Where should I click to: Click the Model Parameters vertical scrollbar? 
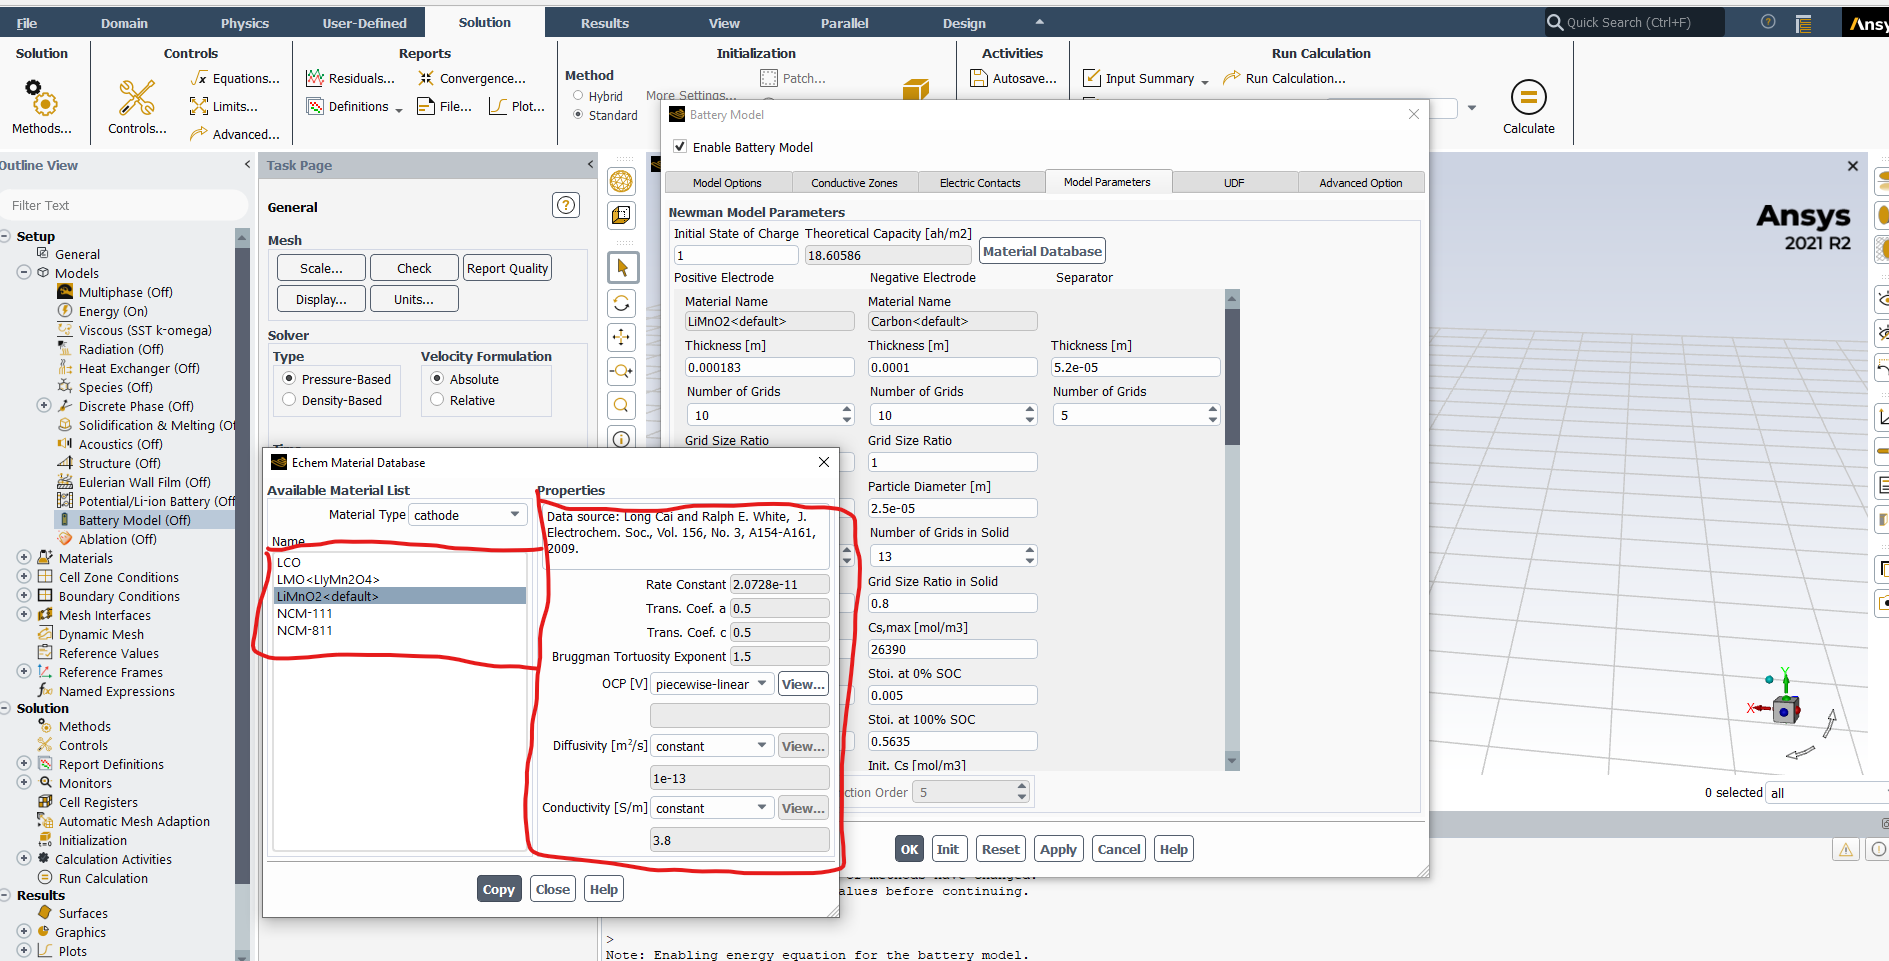[1232, 375]
